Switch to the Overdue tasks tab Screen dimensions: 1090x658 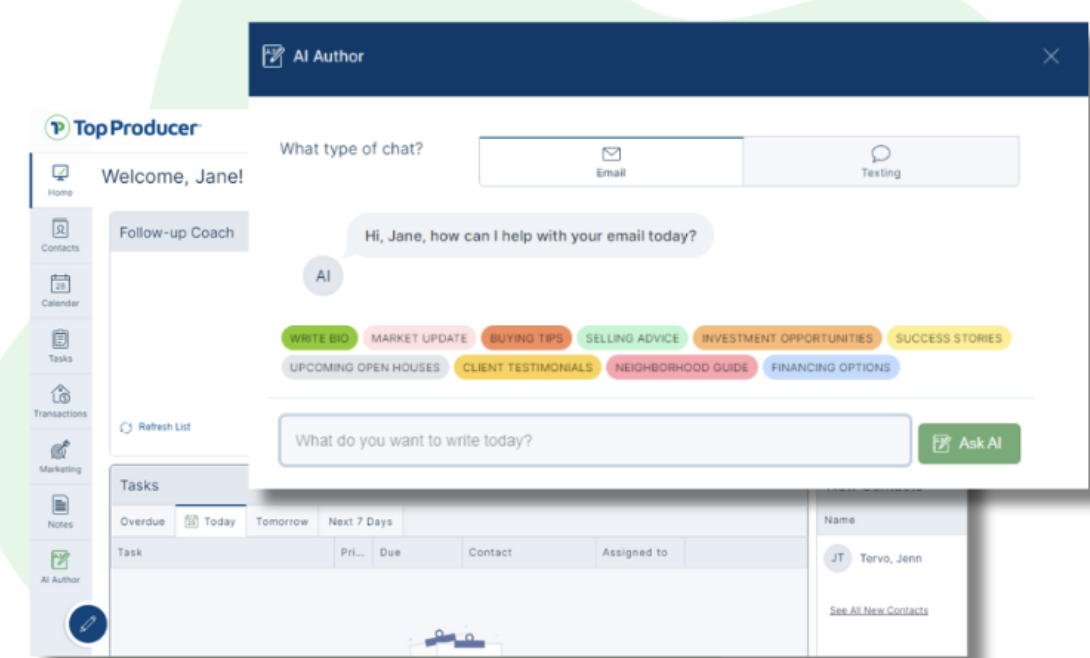pos(143,521)
